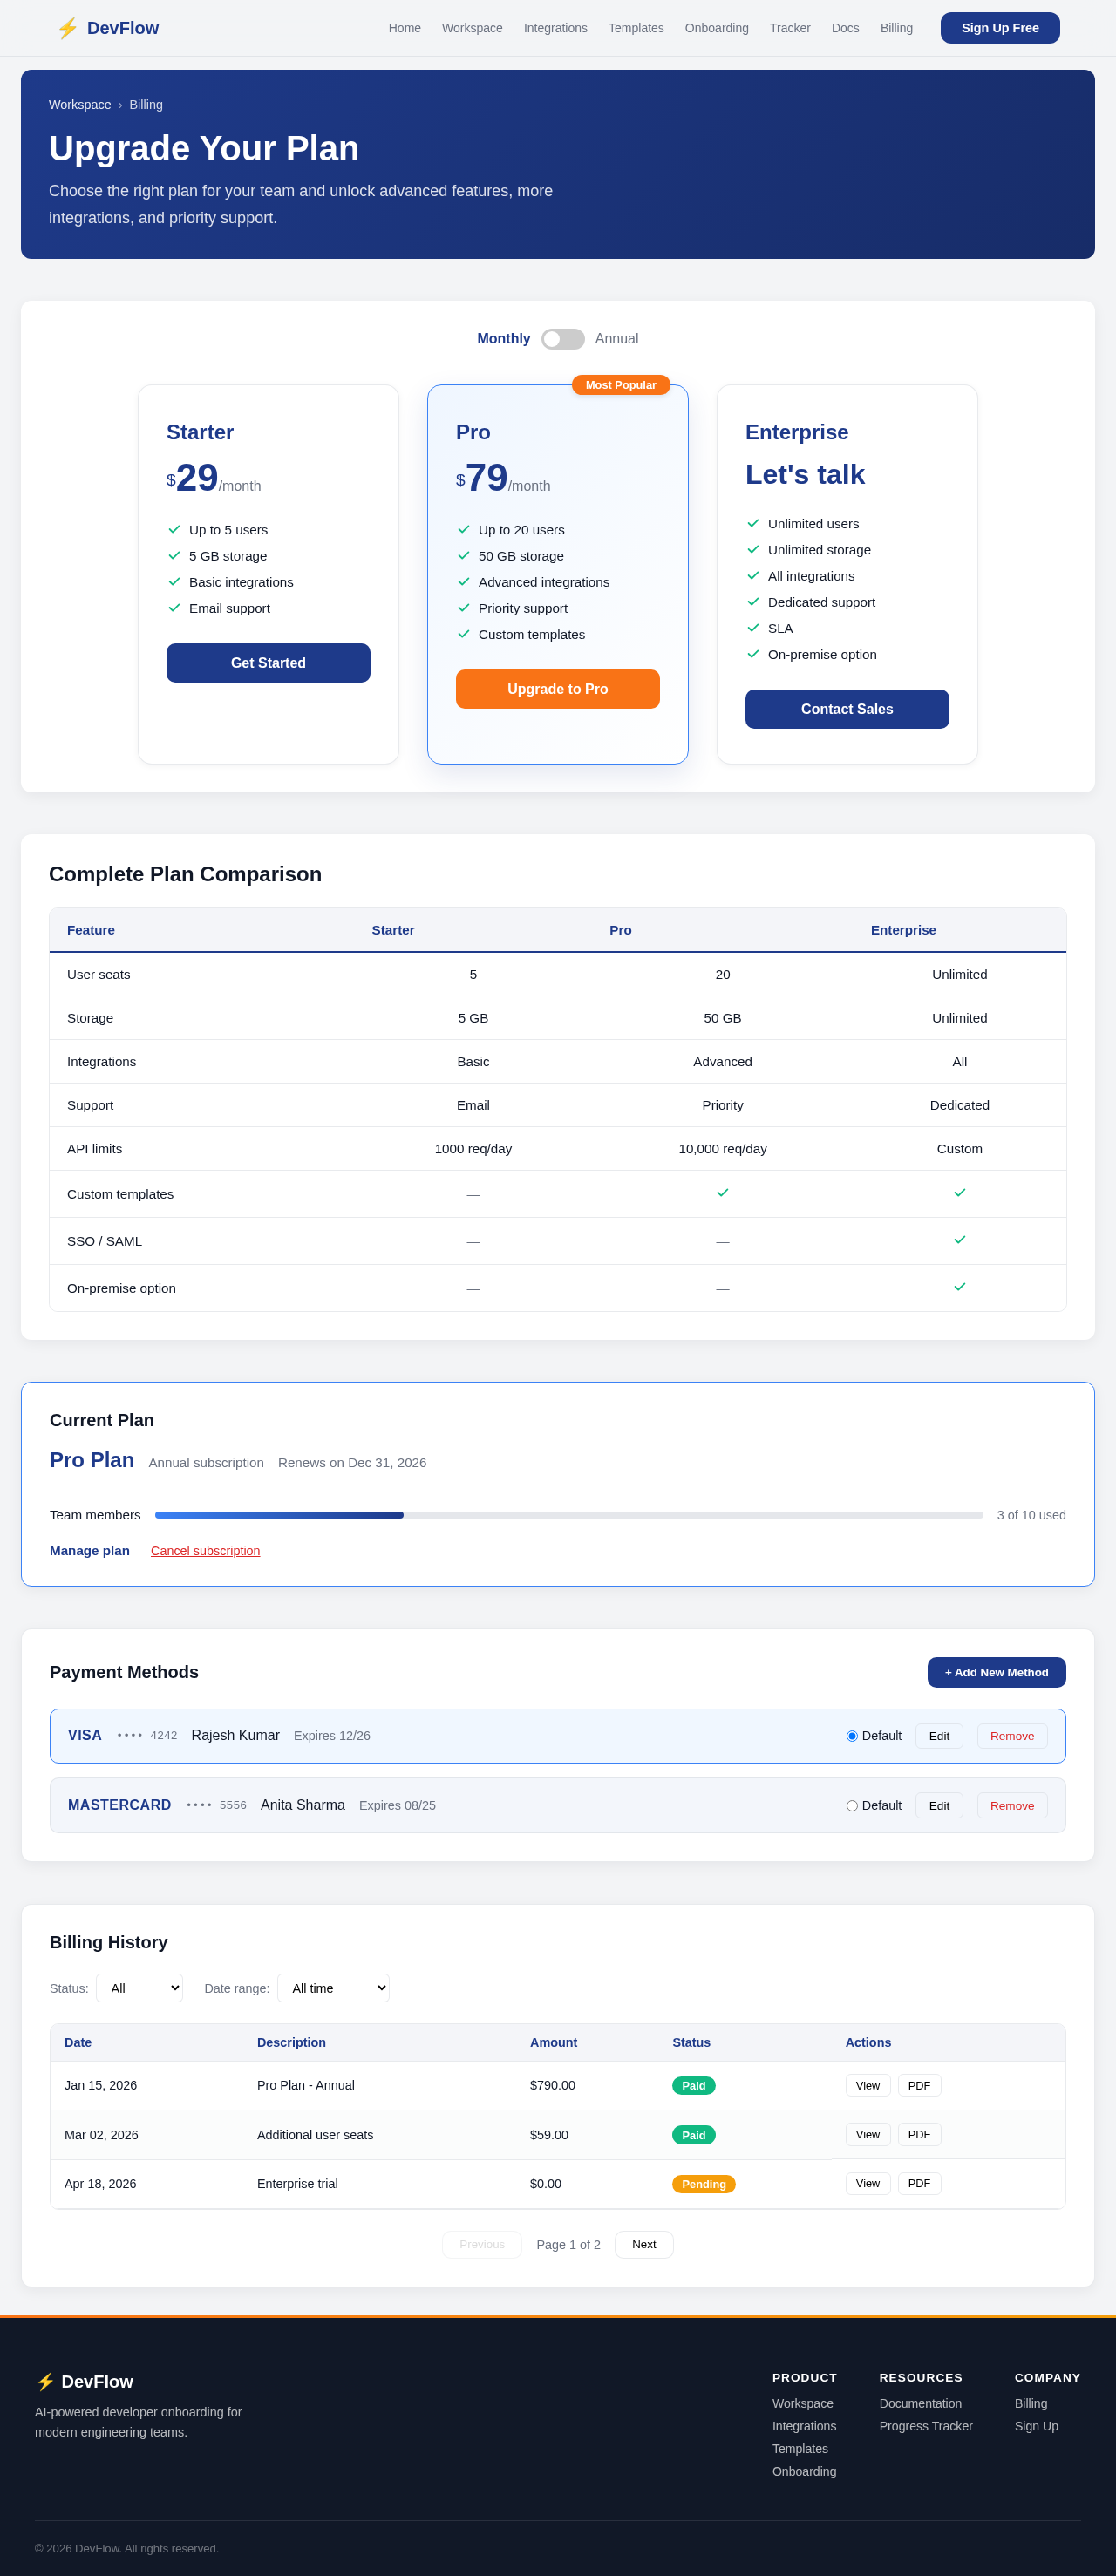
Task: Download PDF for Apr 18, 2026 invoice
Action: [x=919, y=2183]
